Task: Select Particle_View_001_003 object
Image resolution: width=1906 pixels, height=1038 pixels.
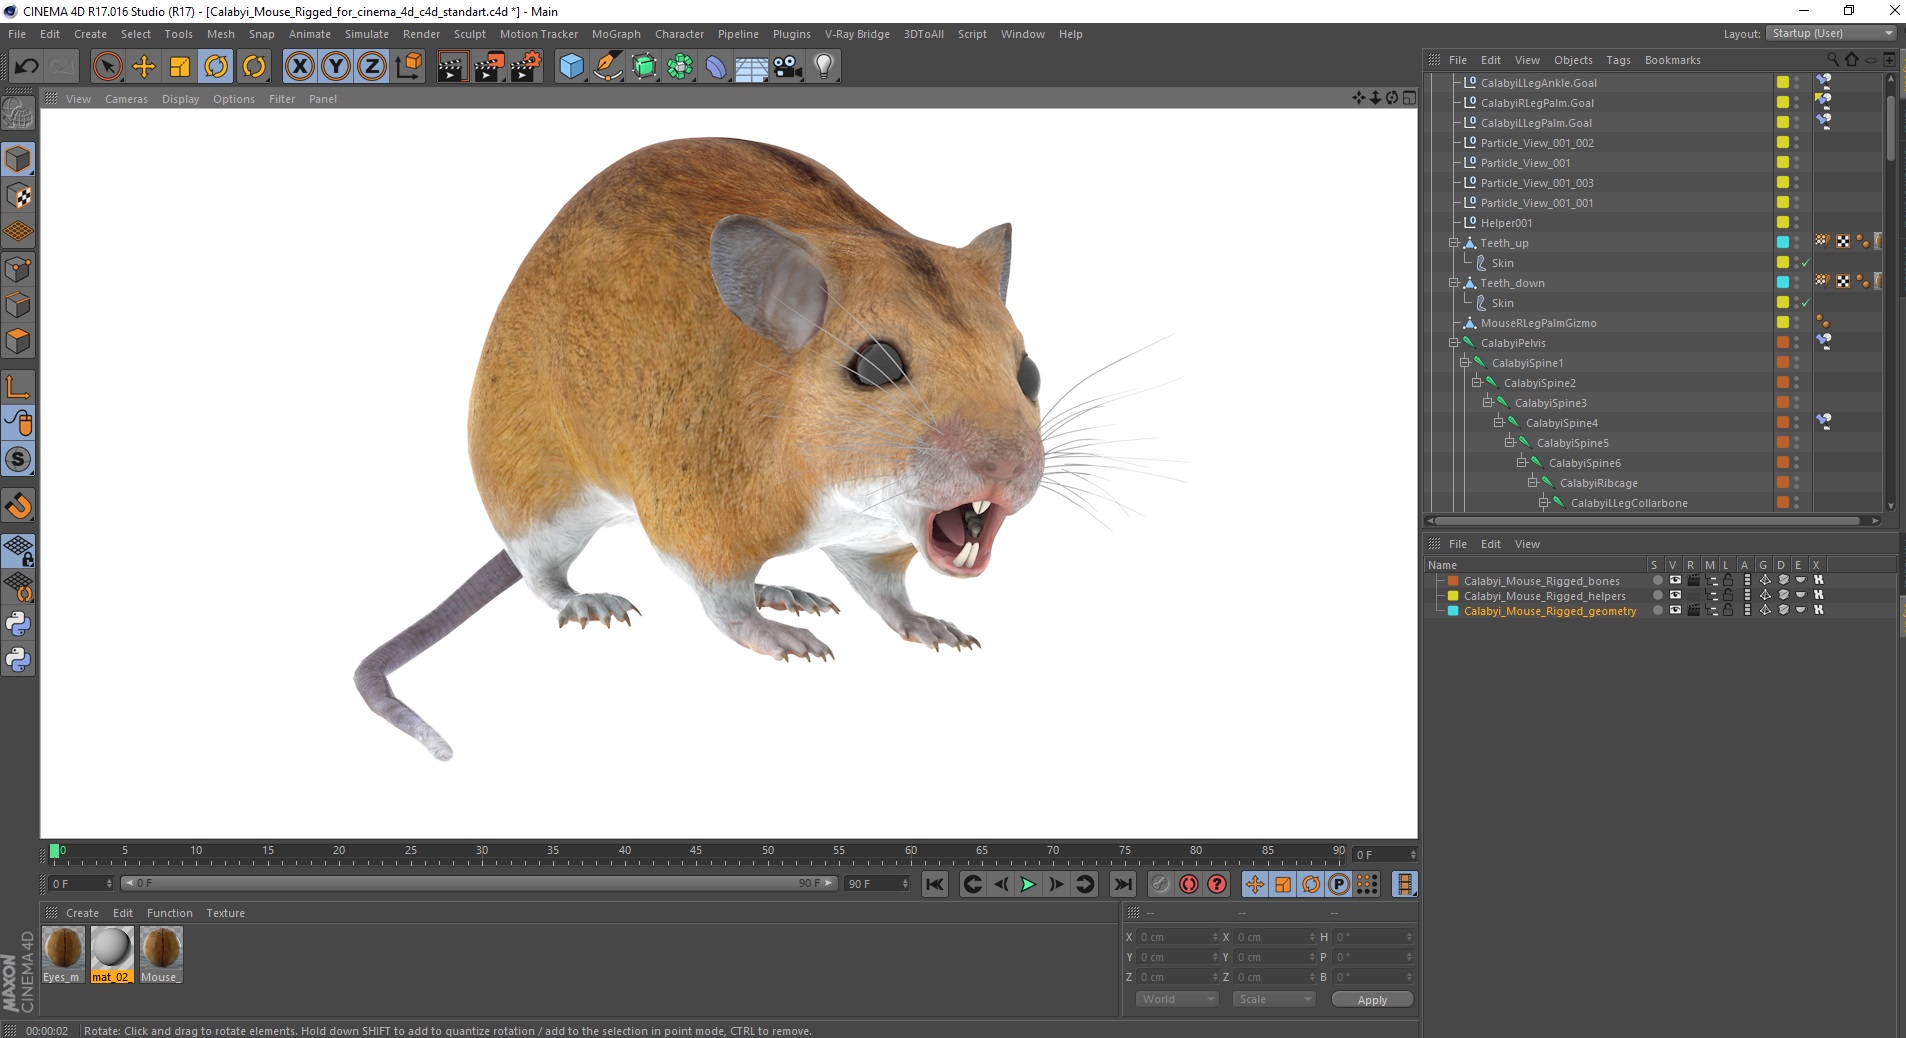Action: pyautogui.click(x=1537, y=183)
